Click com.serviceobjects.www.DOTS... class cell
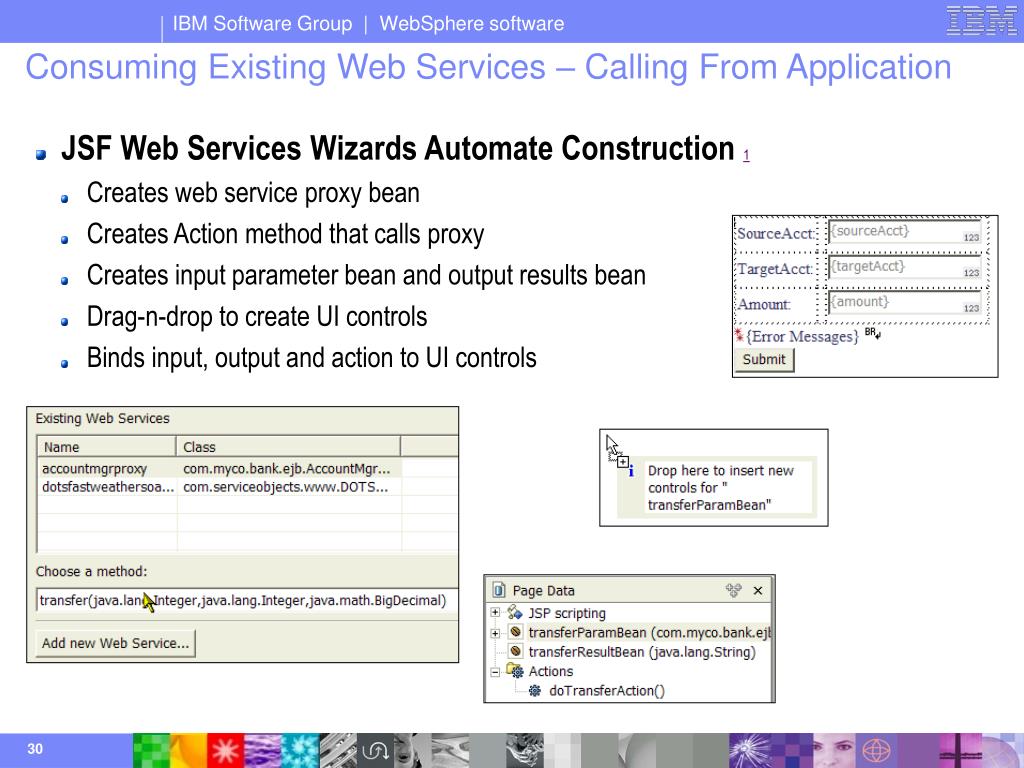 [285, 487]
